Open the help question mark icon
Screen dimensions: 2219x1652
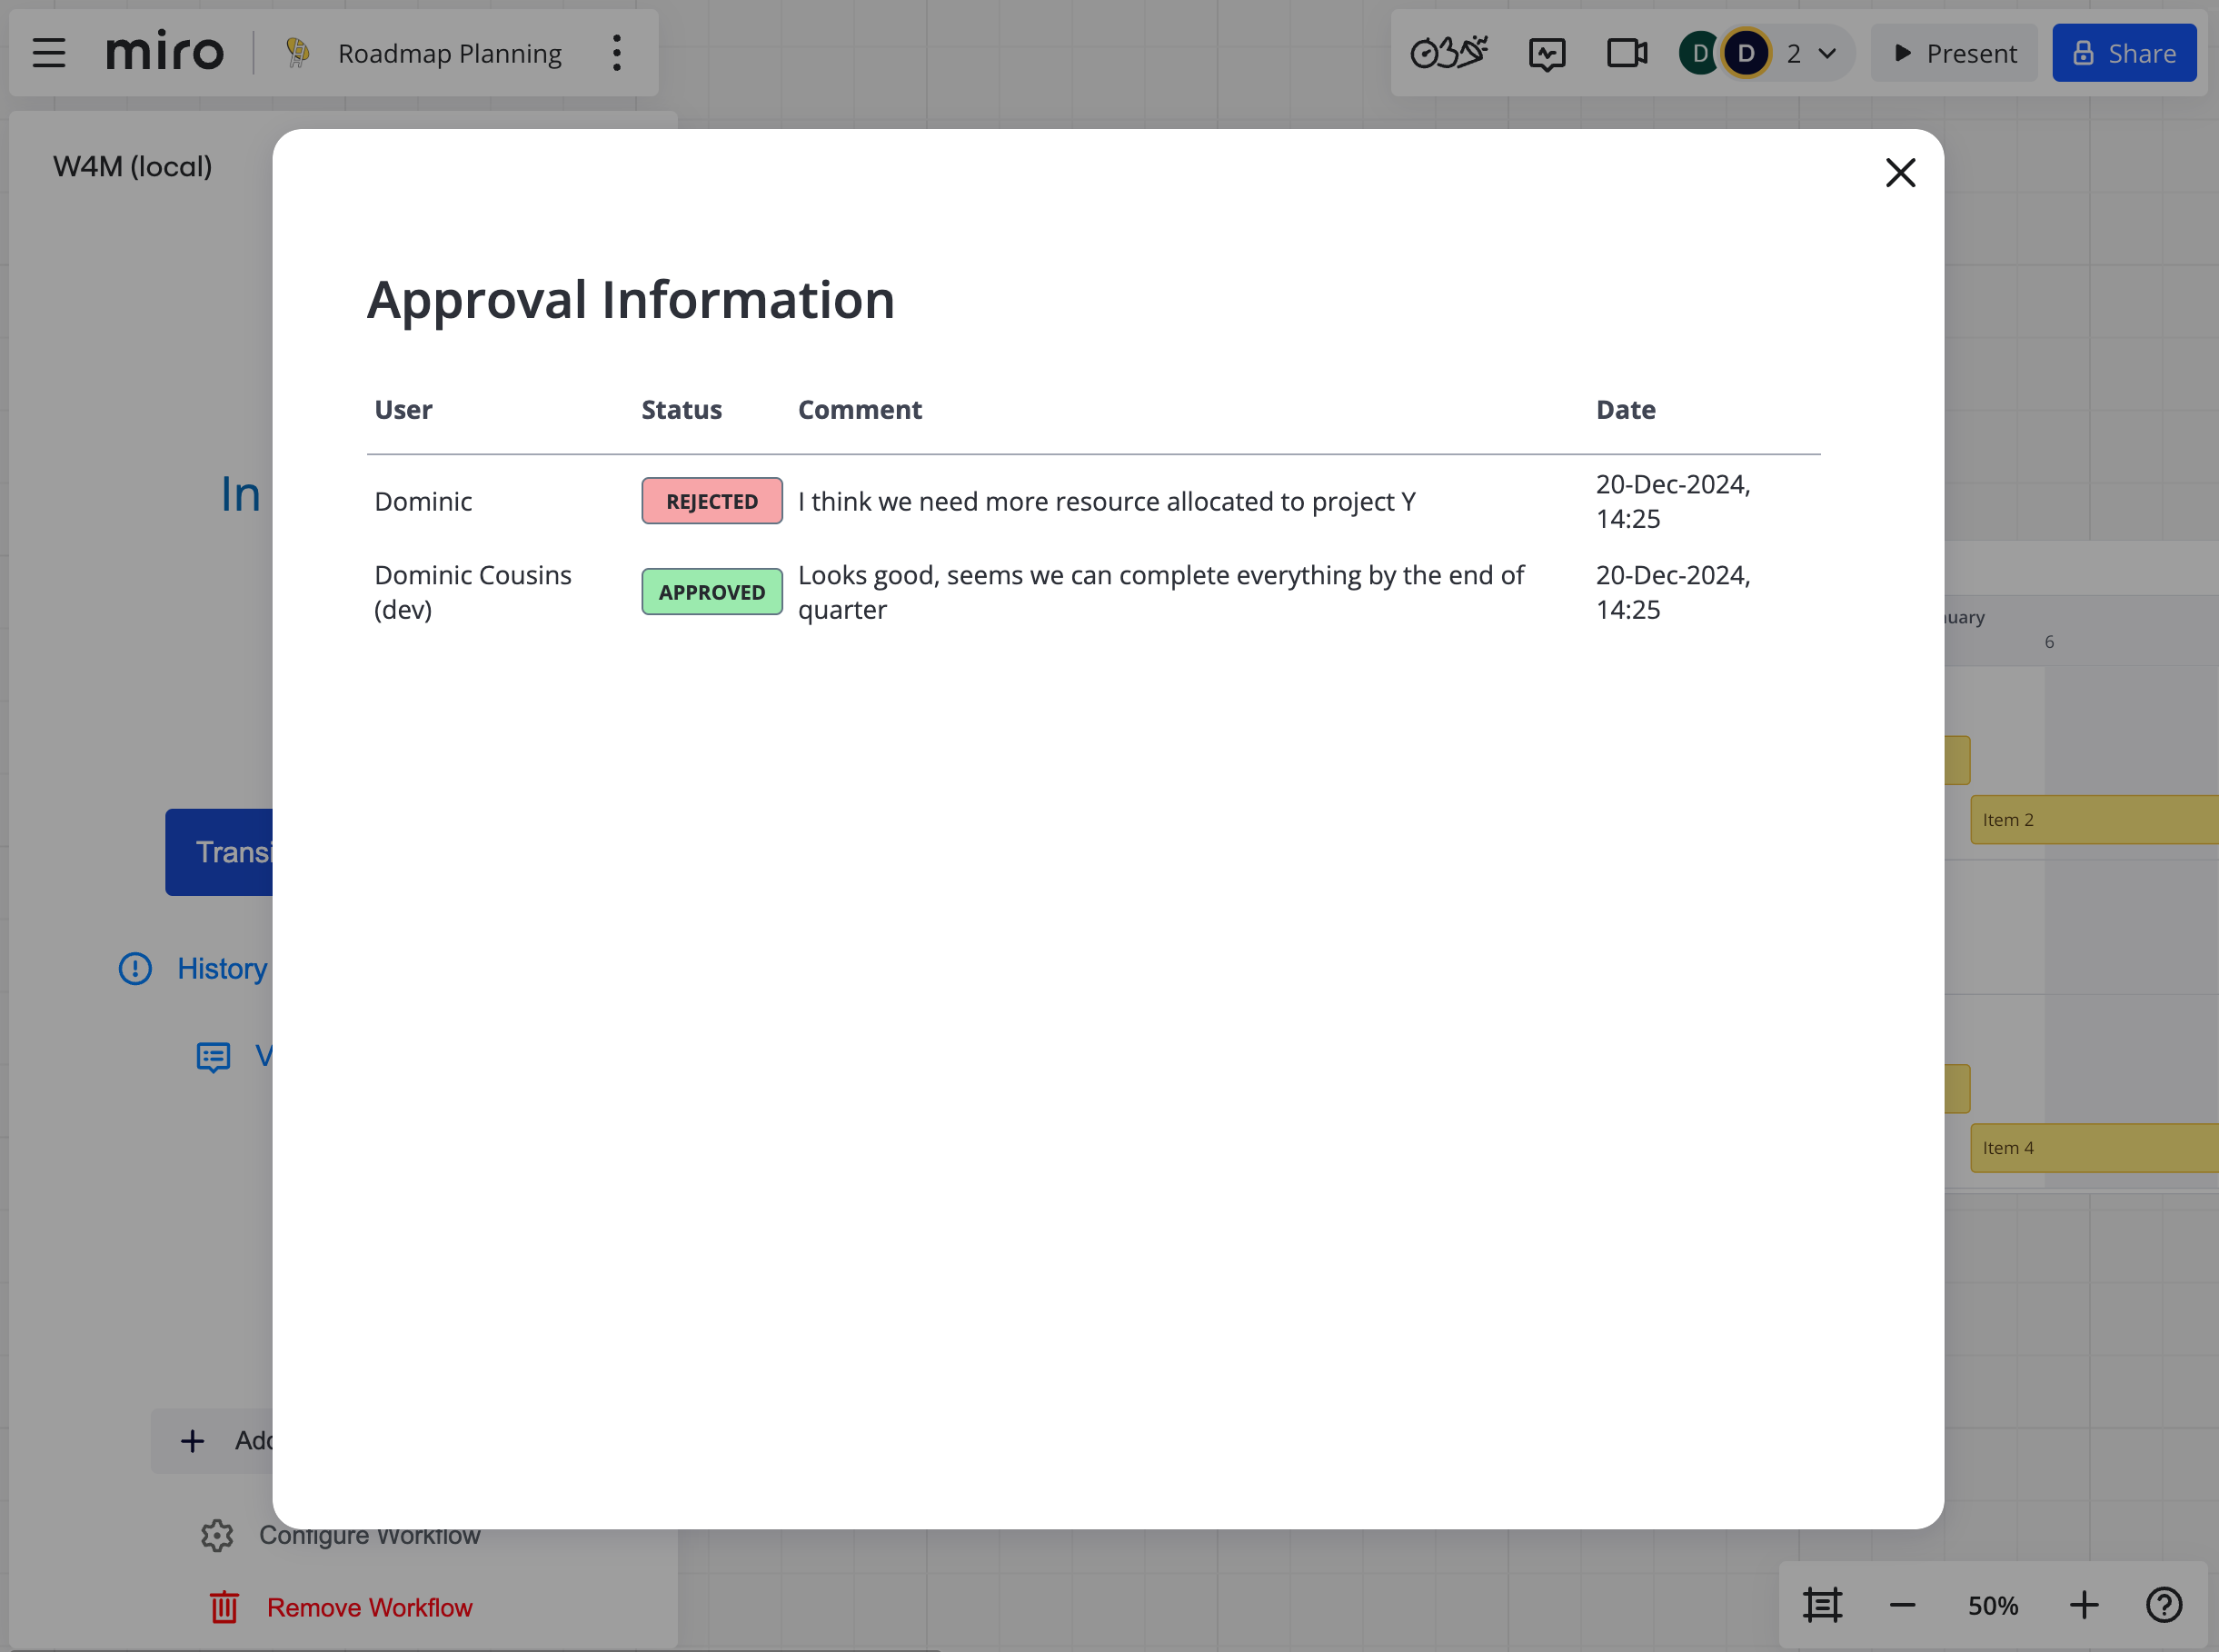[2164, 1605]
